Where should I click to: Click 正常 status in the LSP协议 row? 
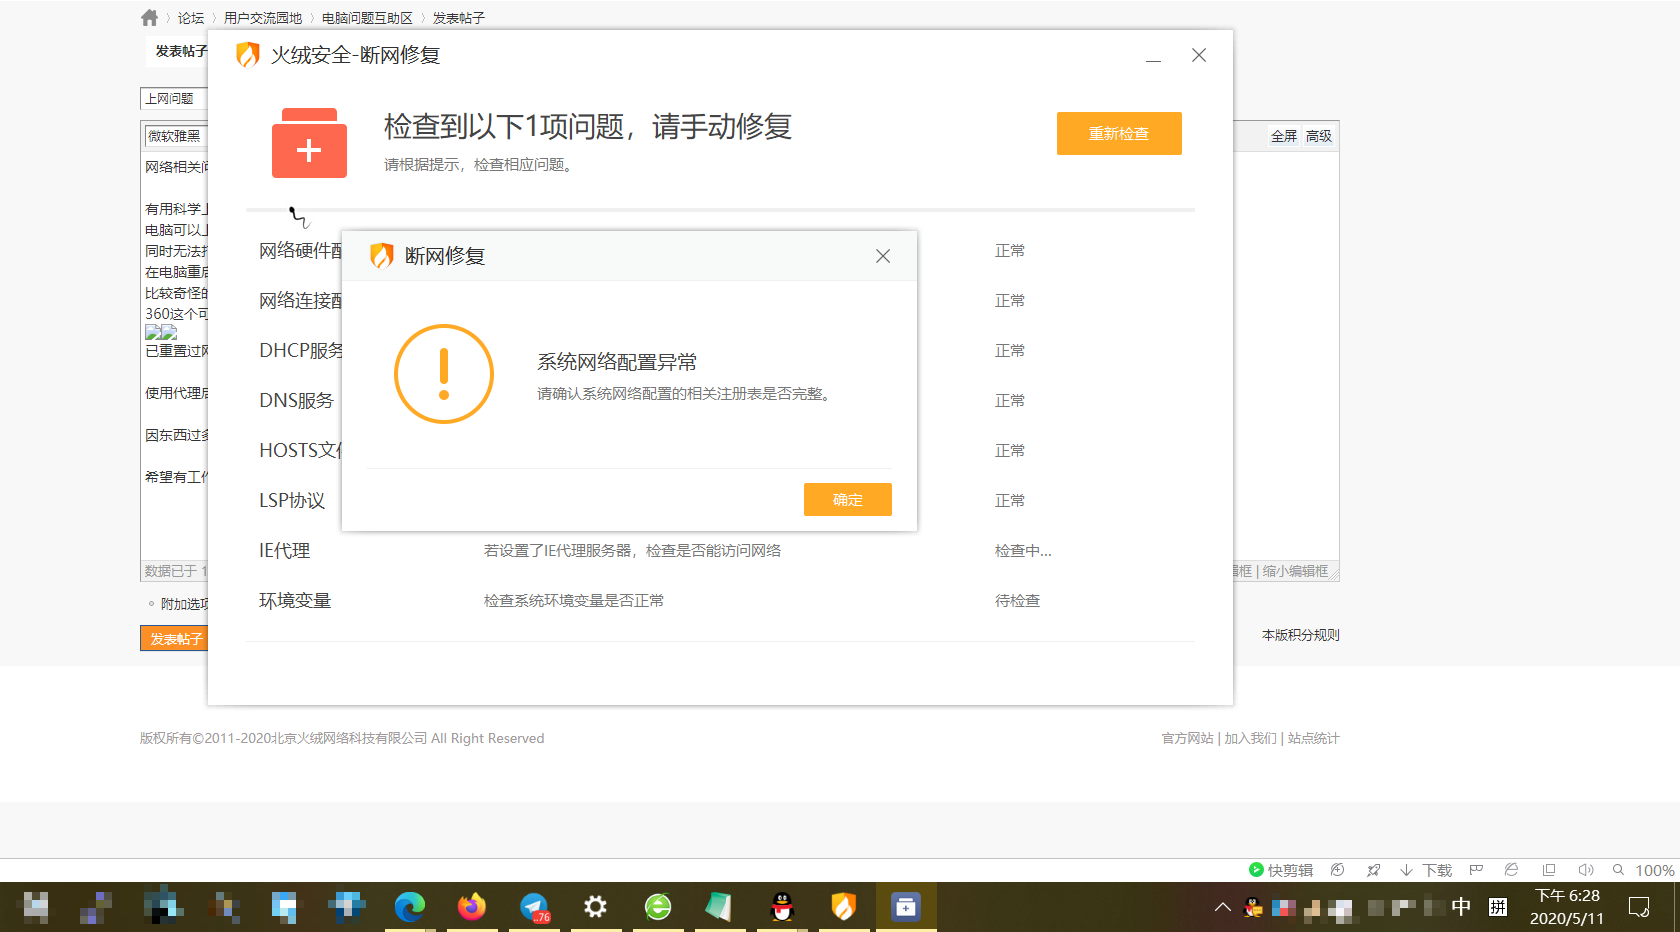pyautogui.click(x=1010, y=501)
